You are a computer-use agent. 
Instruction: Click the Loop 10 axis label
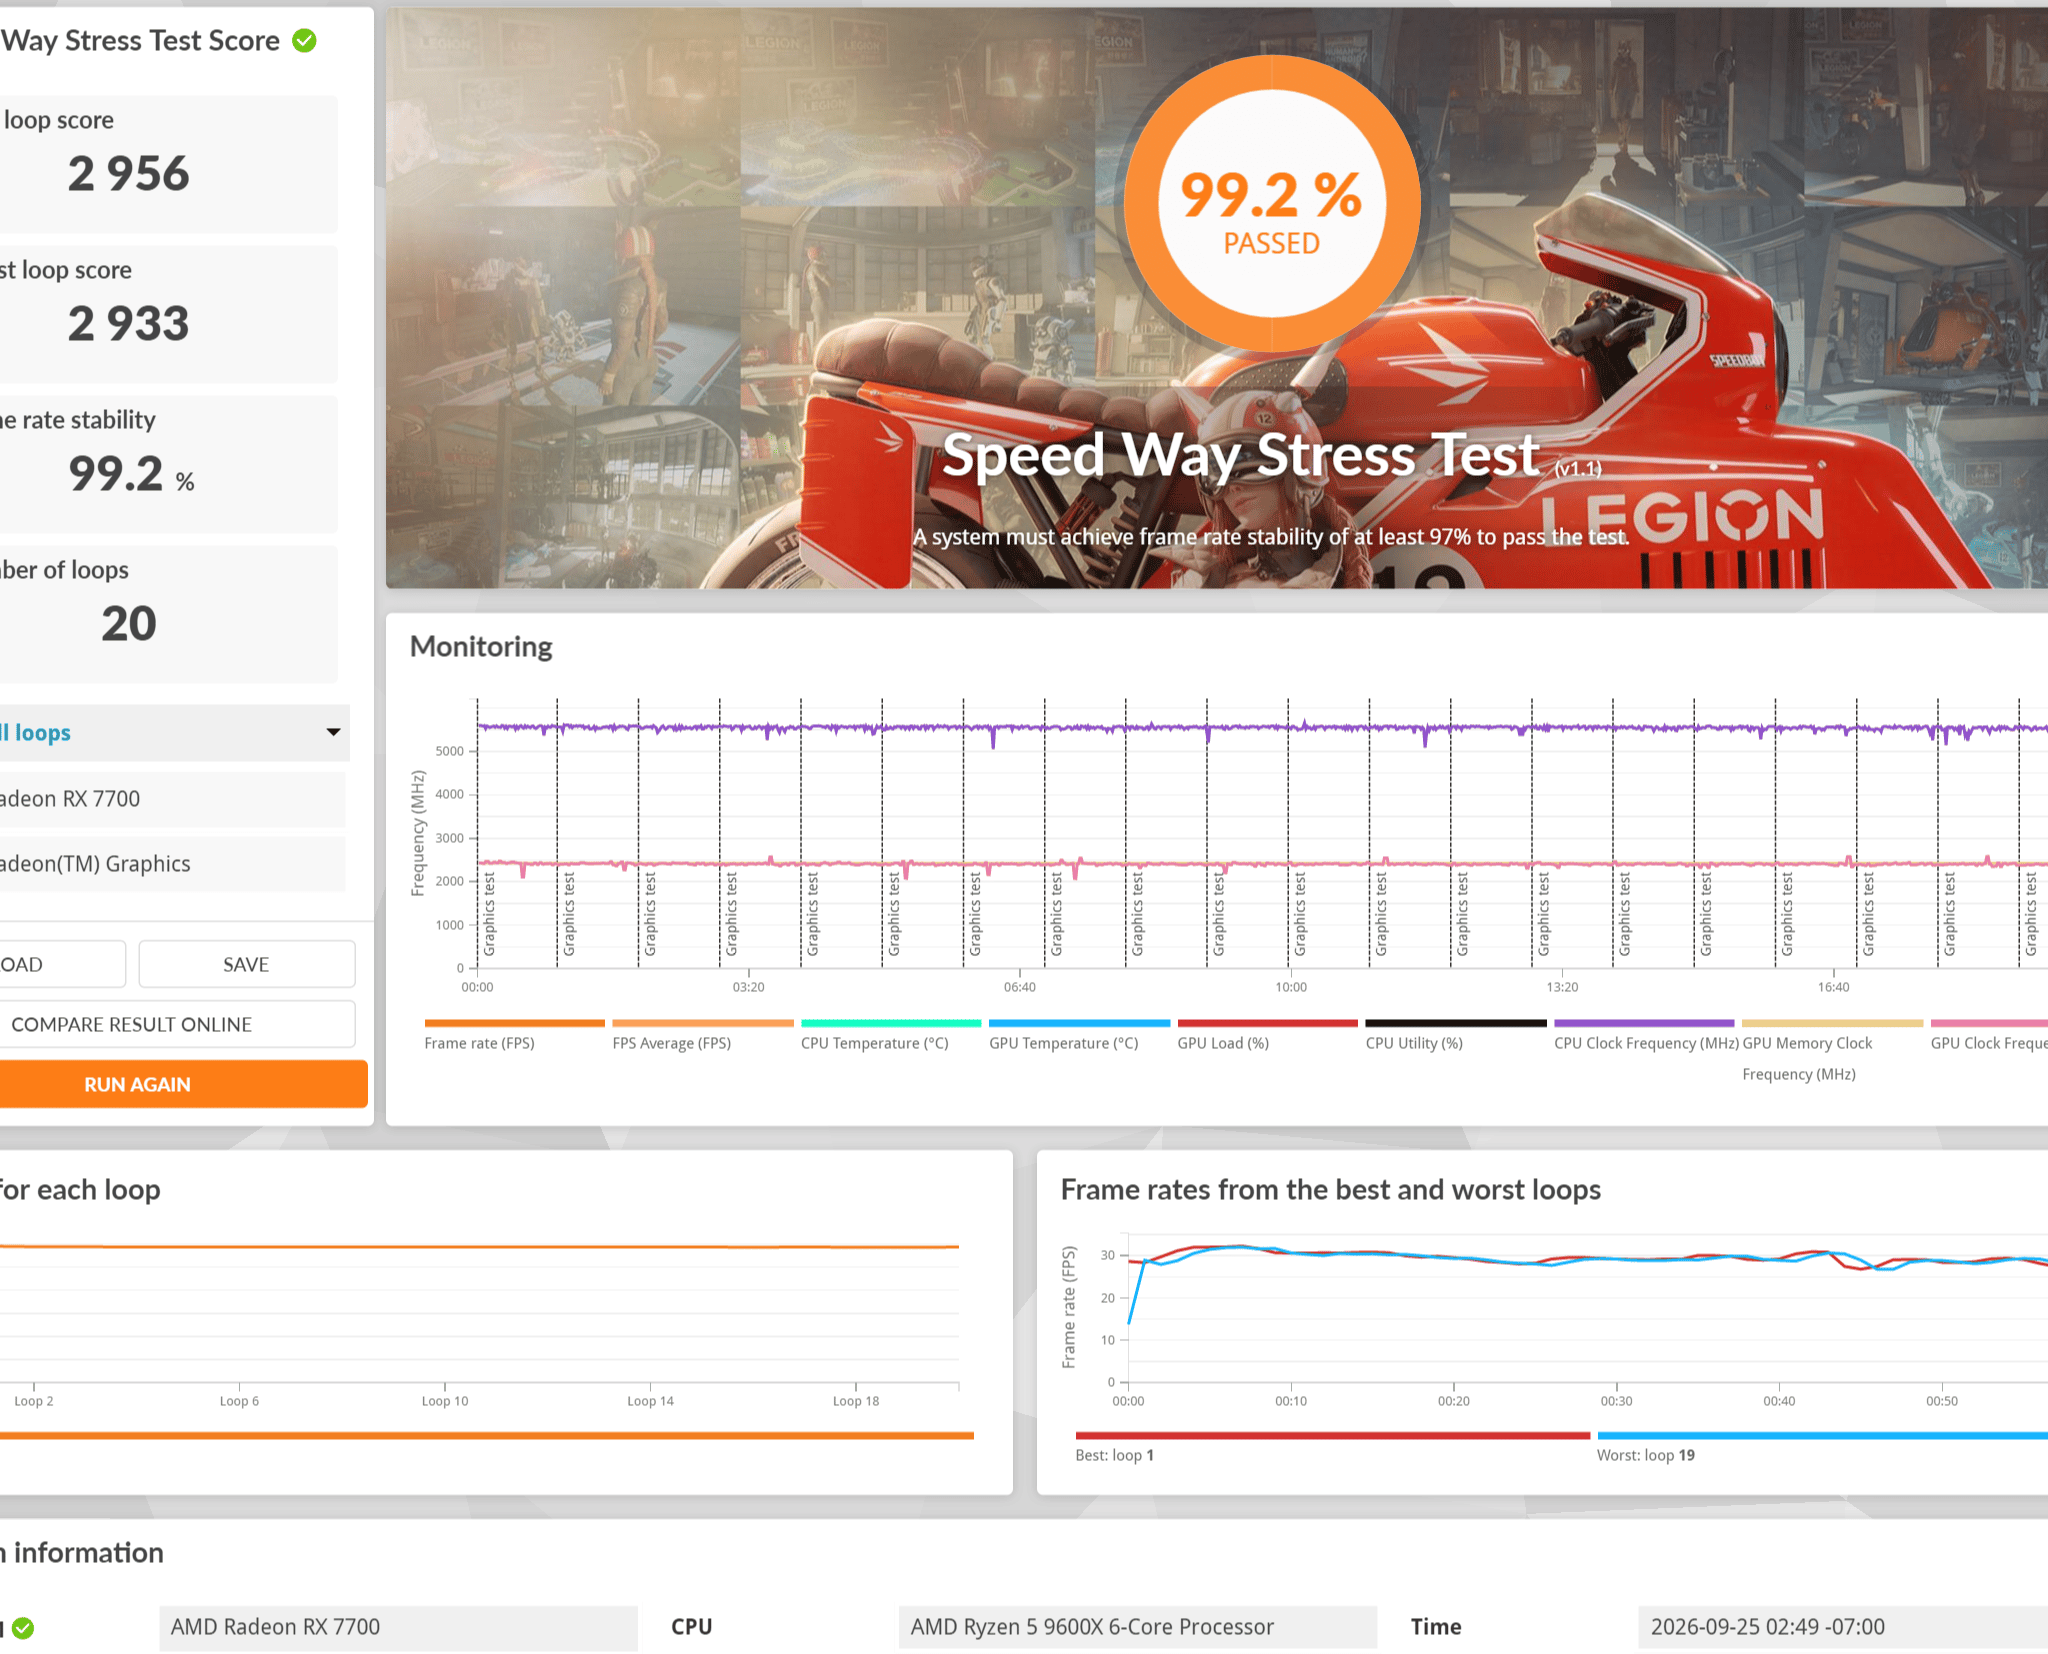(x=445, y=1401)
